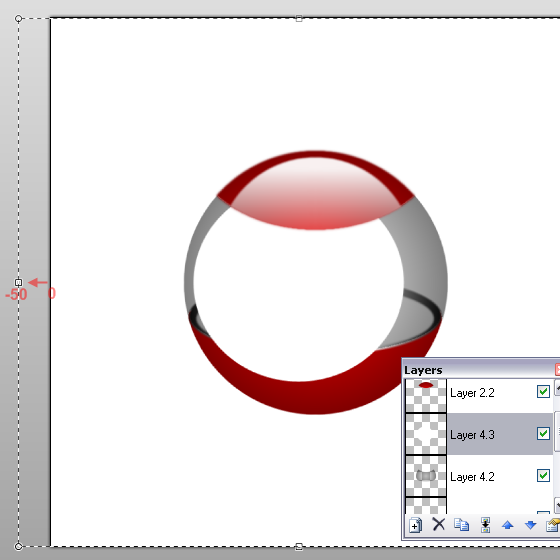Click the Move Layer Up arrow
This screenshot has height=560, width=560.
[x=508, y=525]
